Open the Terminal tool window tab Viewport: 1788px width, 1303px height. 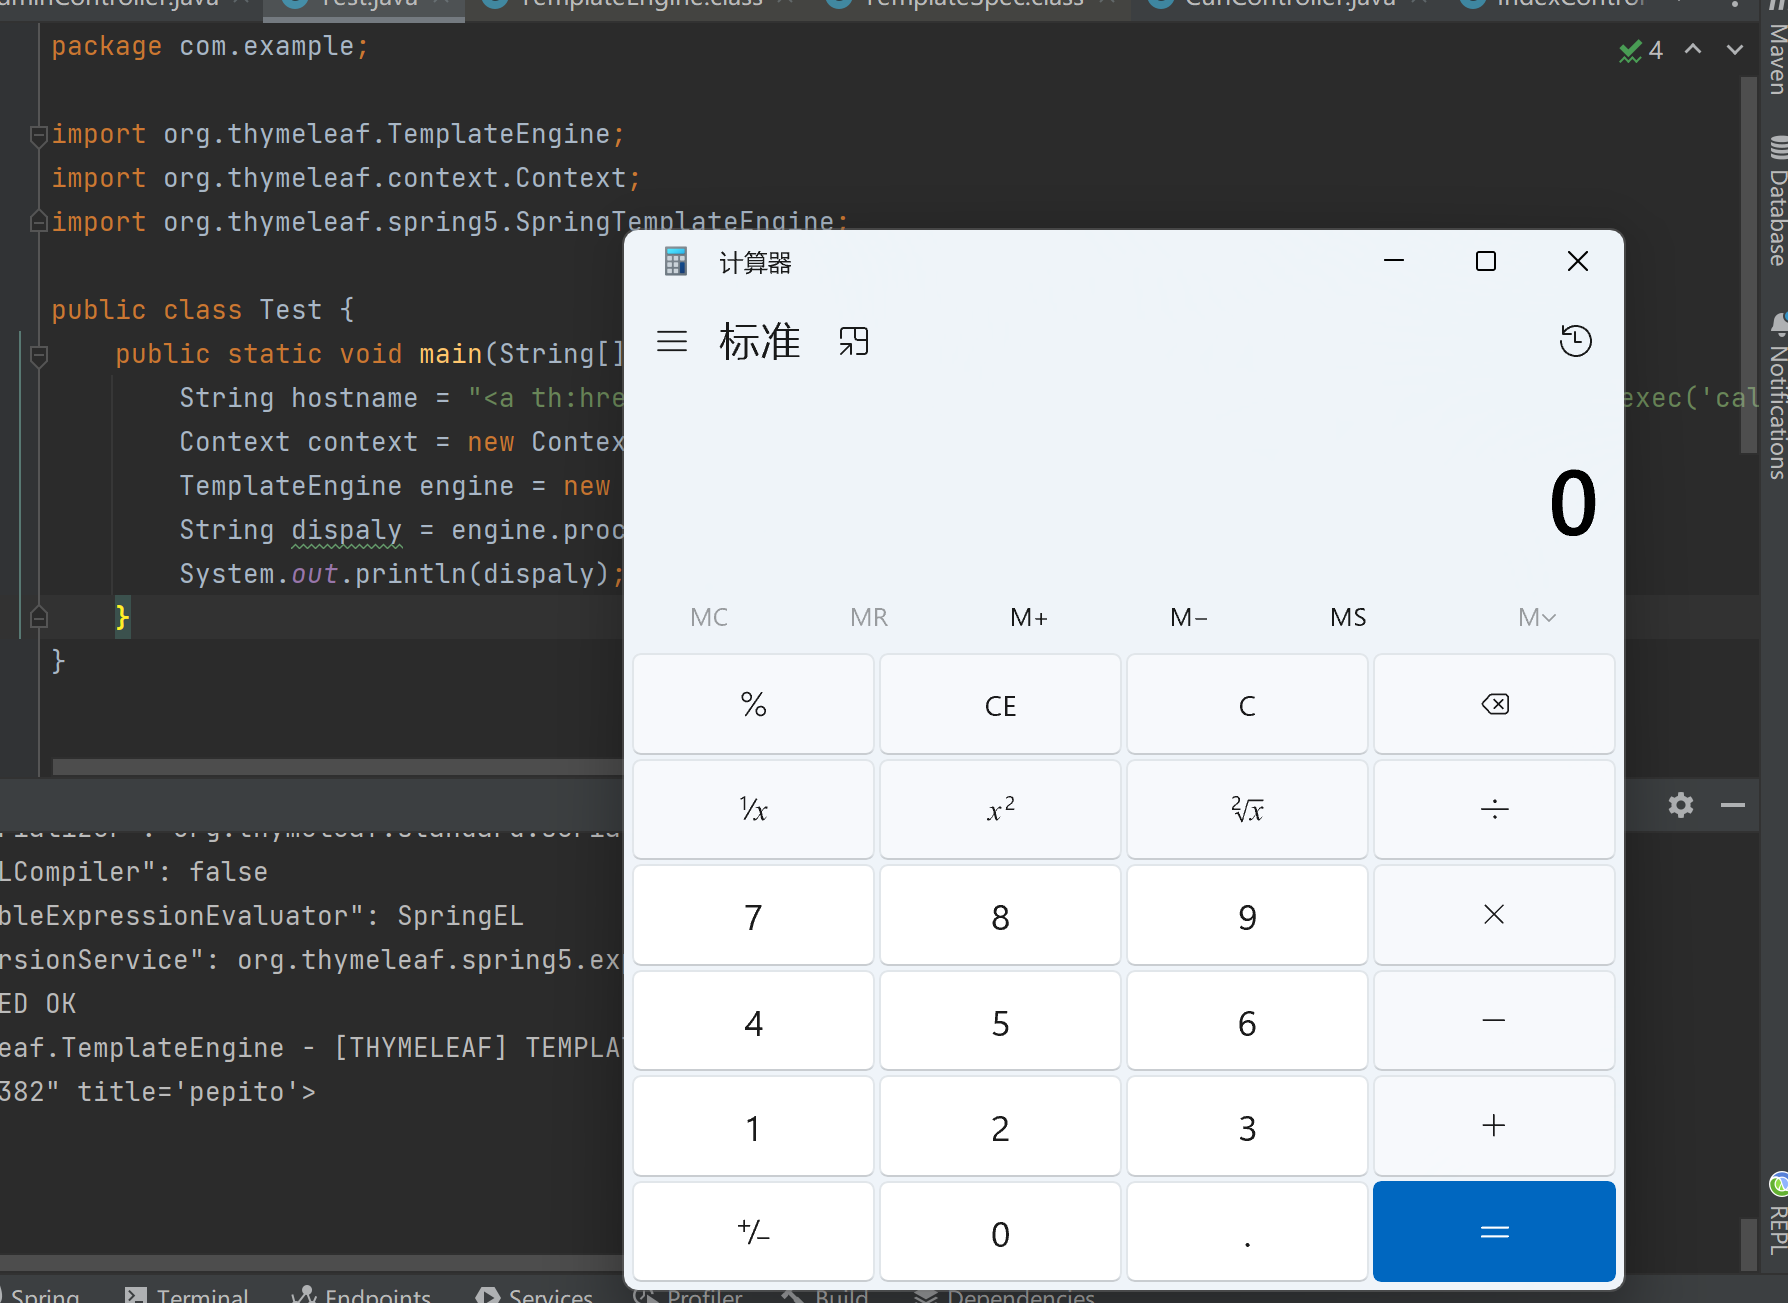(188, 1294)
